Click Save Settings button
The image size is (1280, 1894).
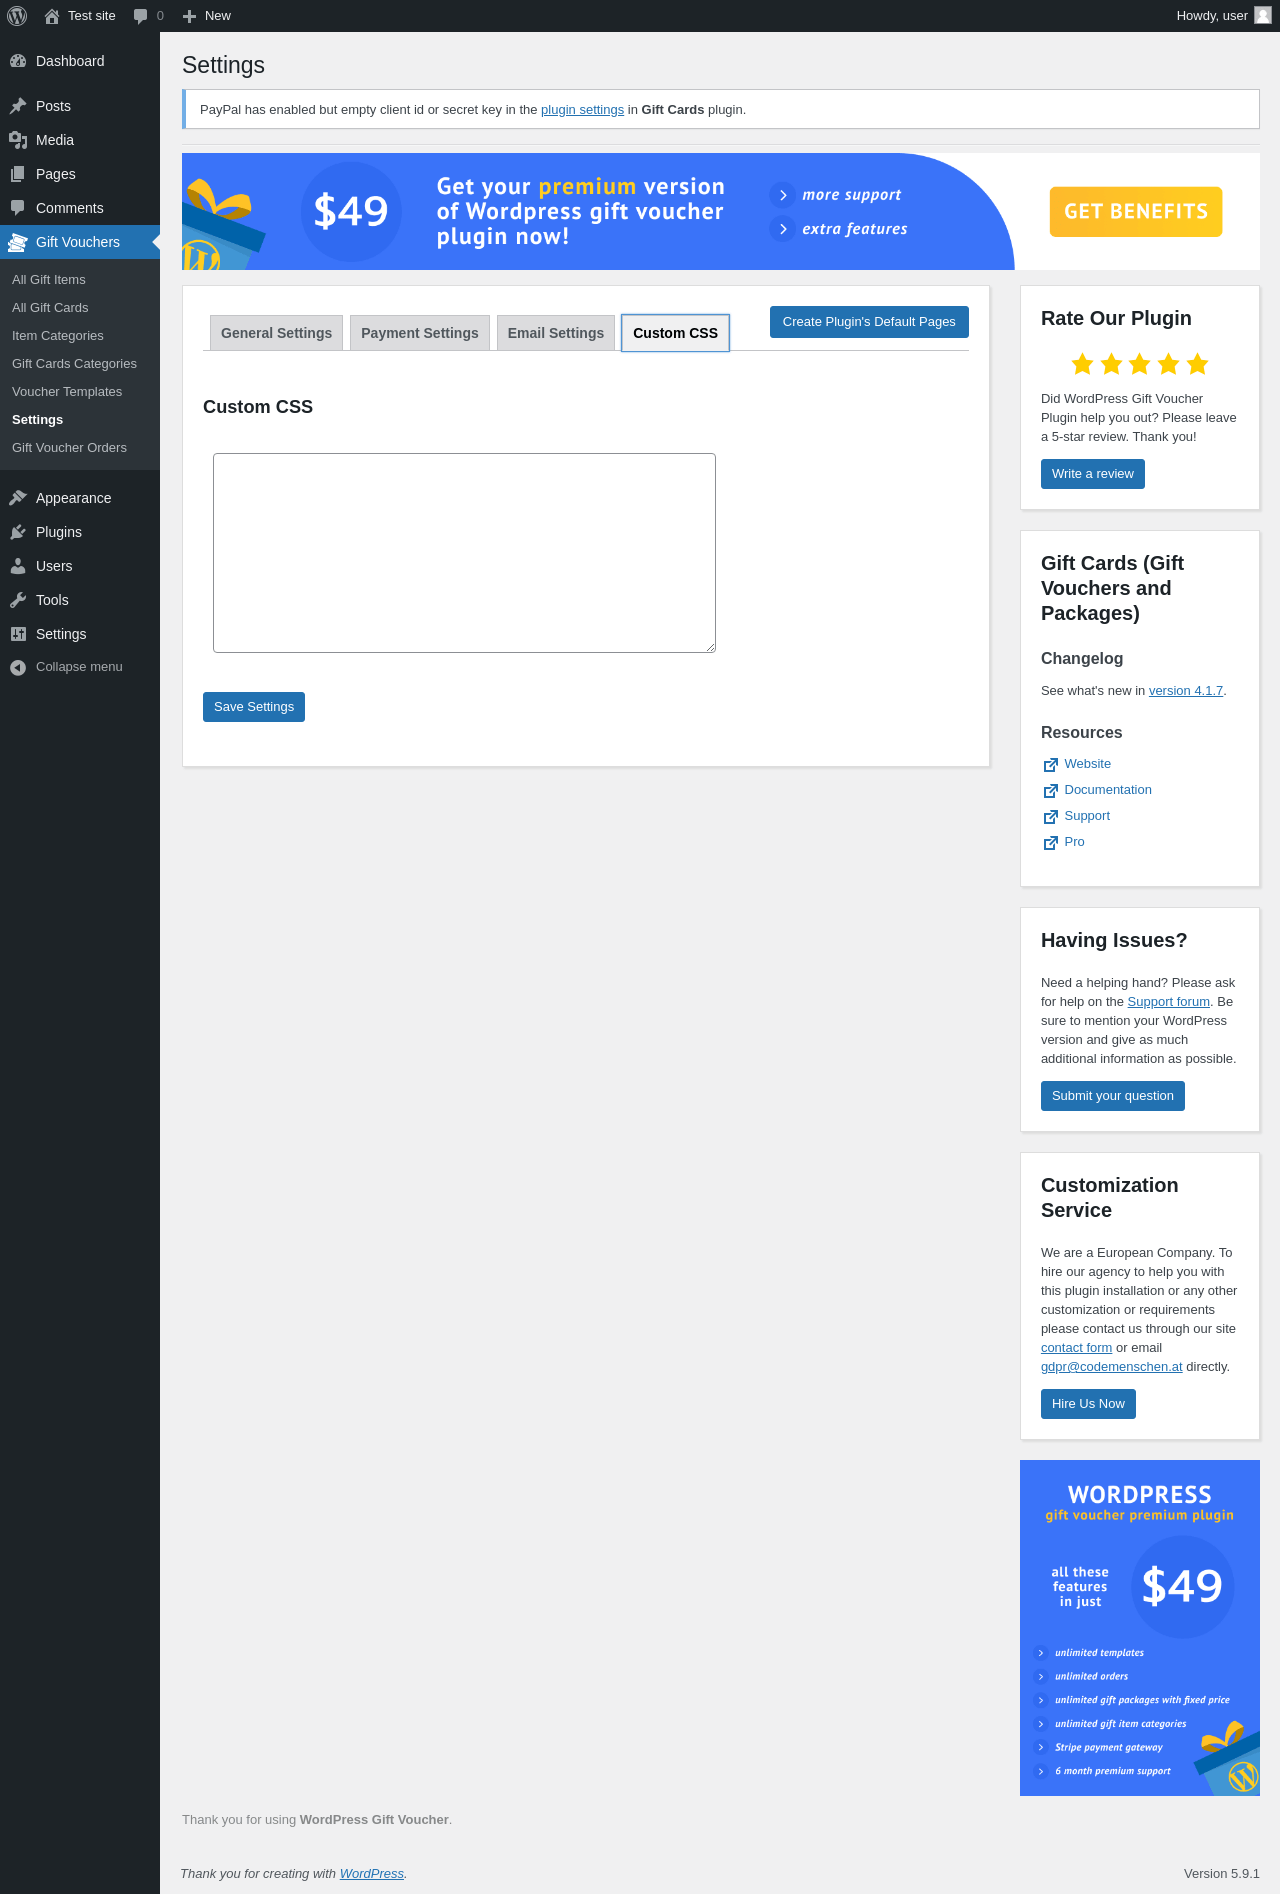(254, 707)
